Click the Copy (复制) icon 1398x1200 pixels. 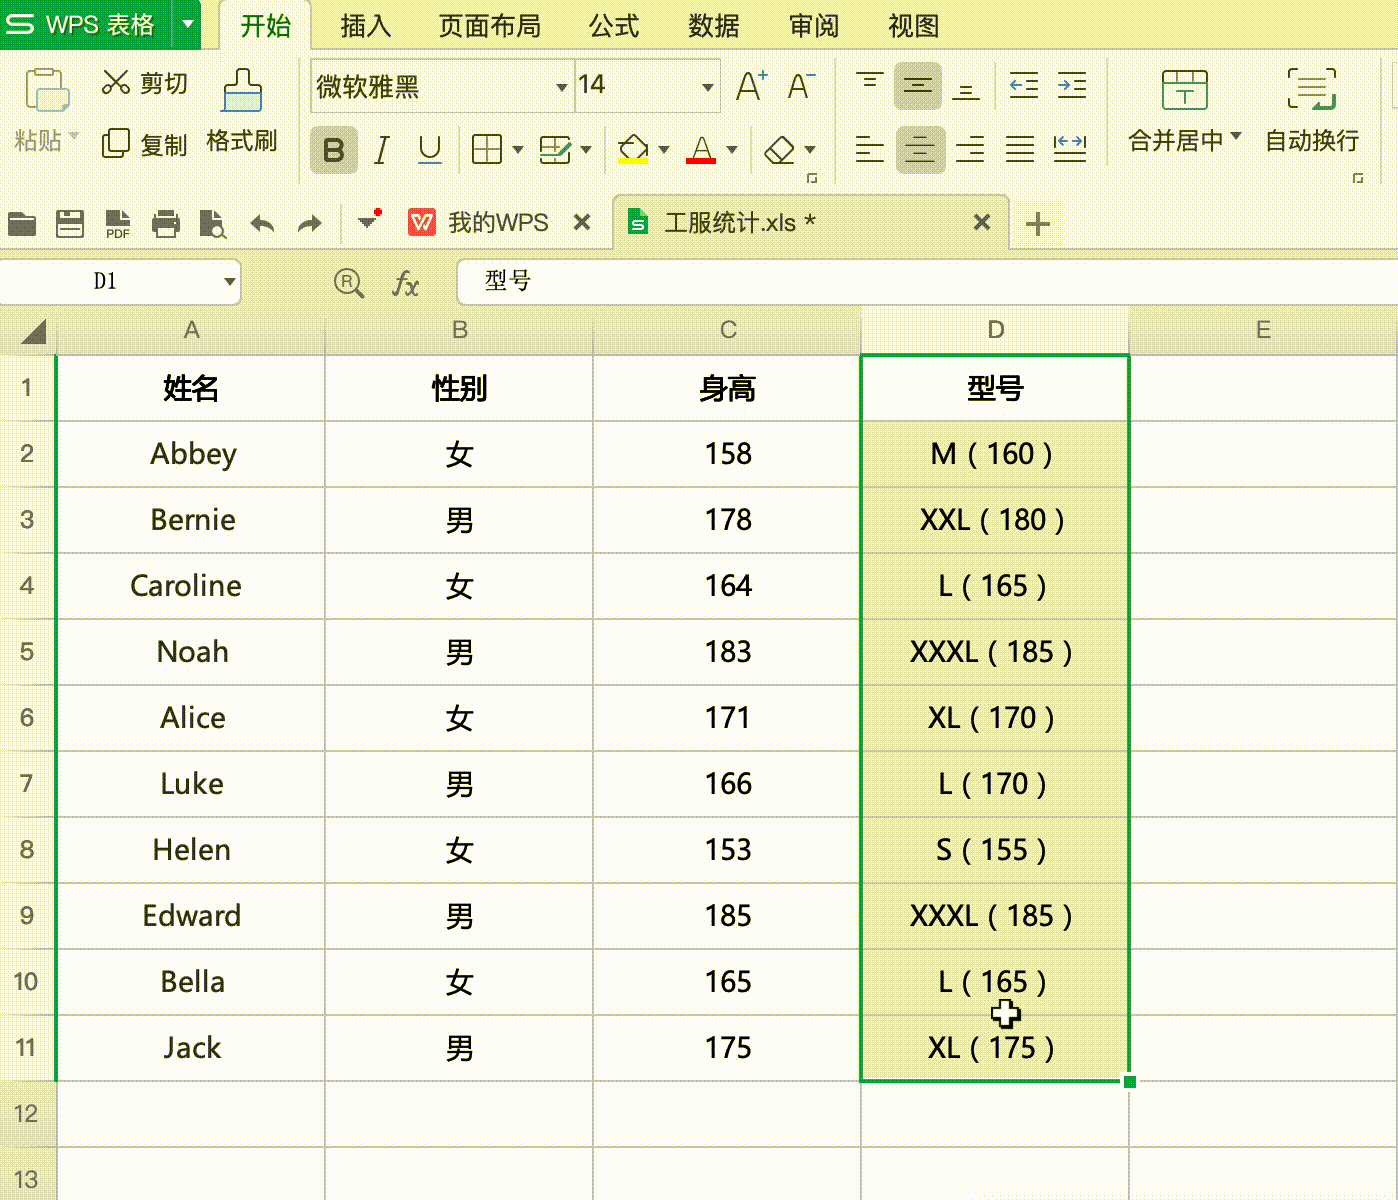[x=116, y=144]
